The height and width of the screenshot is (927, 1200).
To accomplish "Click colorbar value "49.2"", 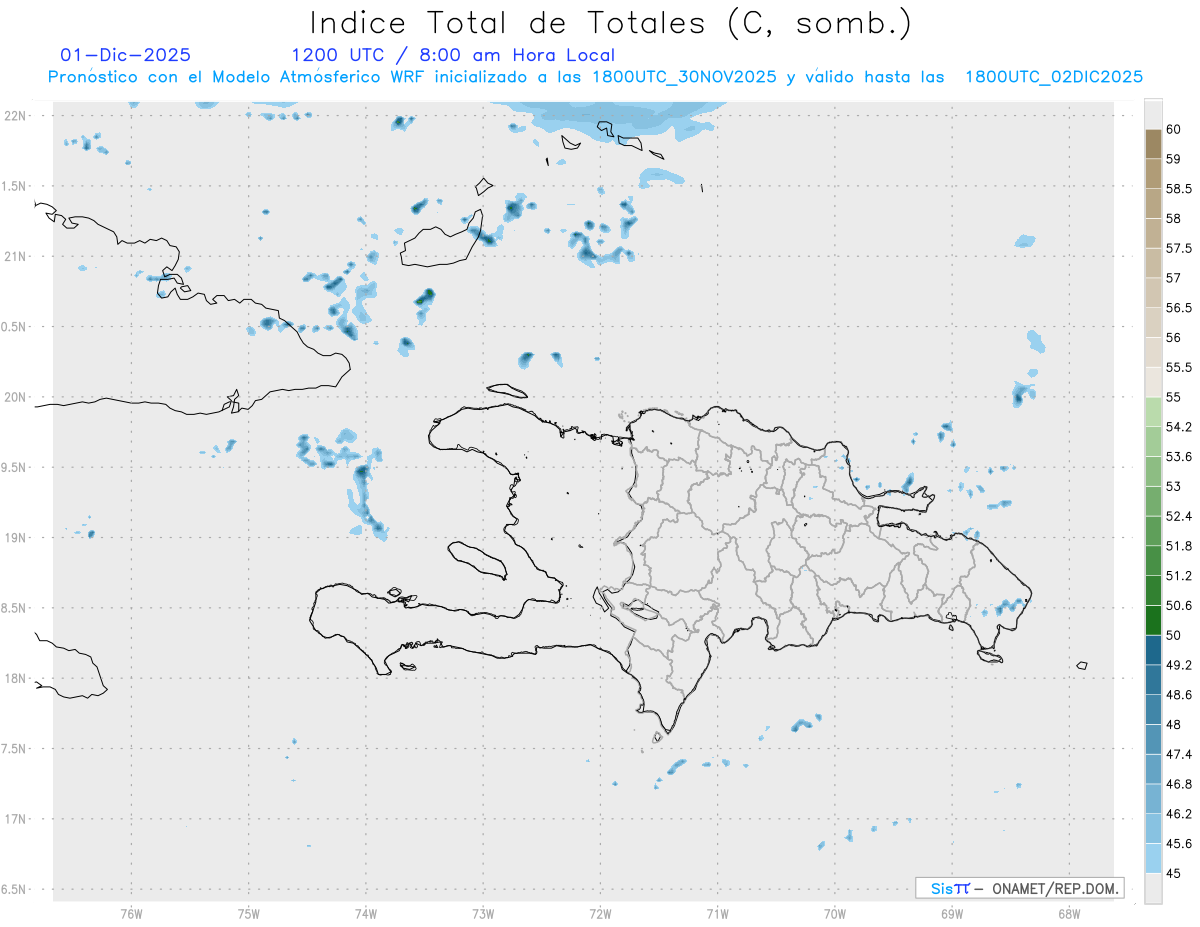I will pos(1179,665).
